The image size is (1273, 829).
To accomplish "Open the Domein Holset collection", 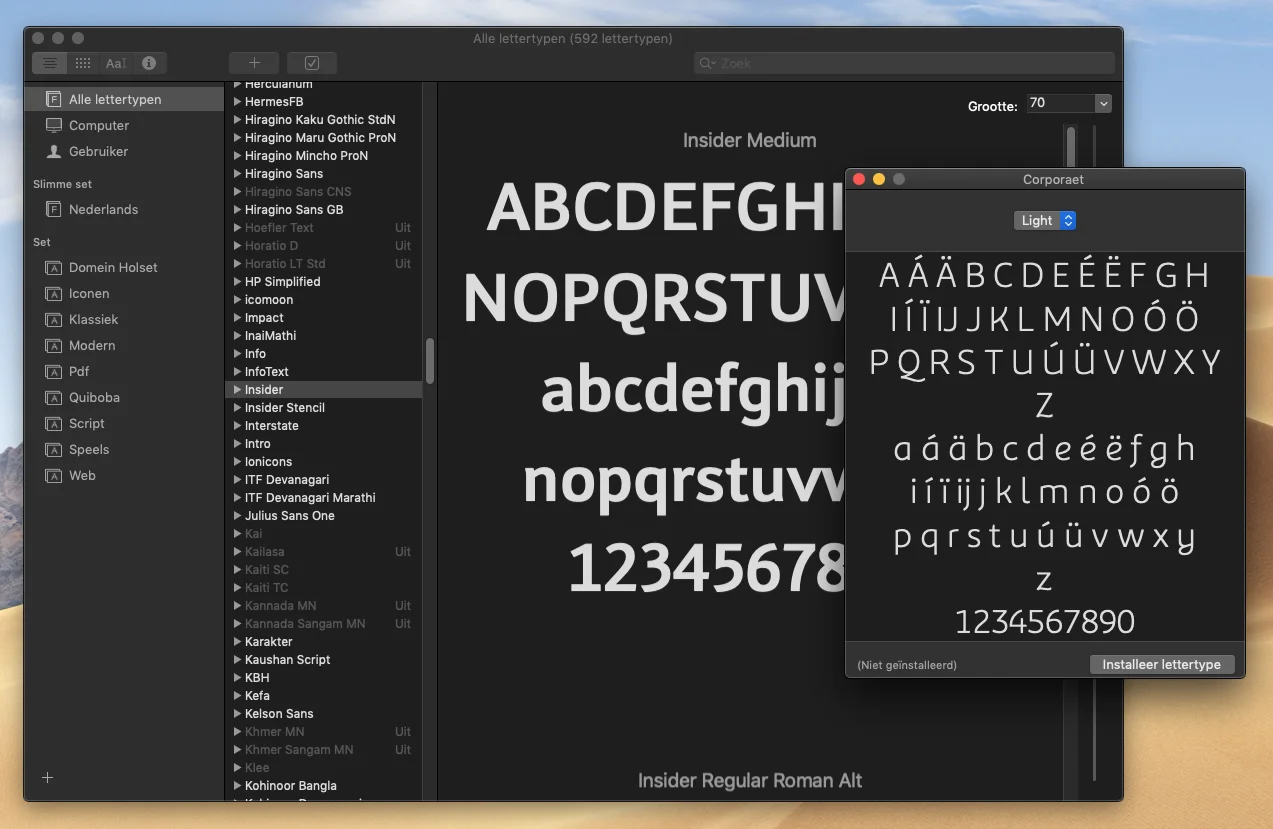I will point(124,267).
